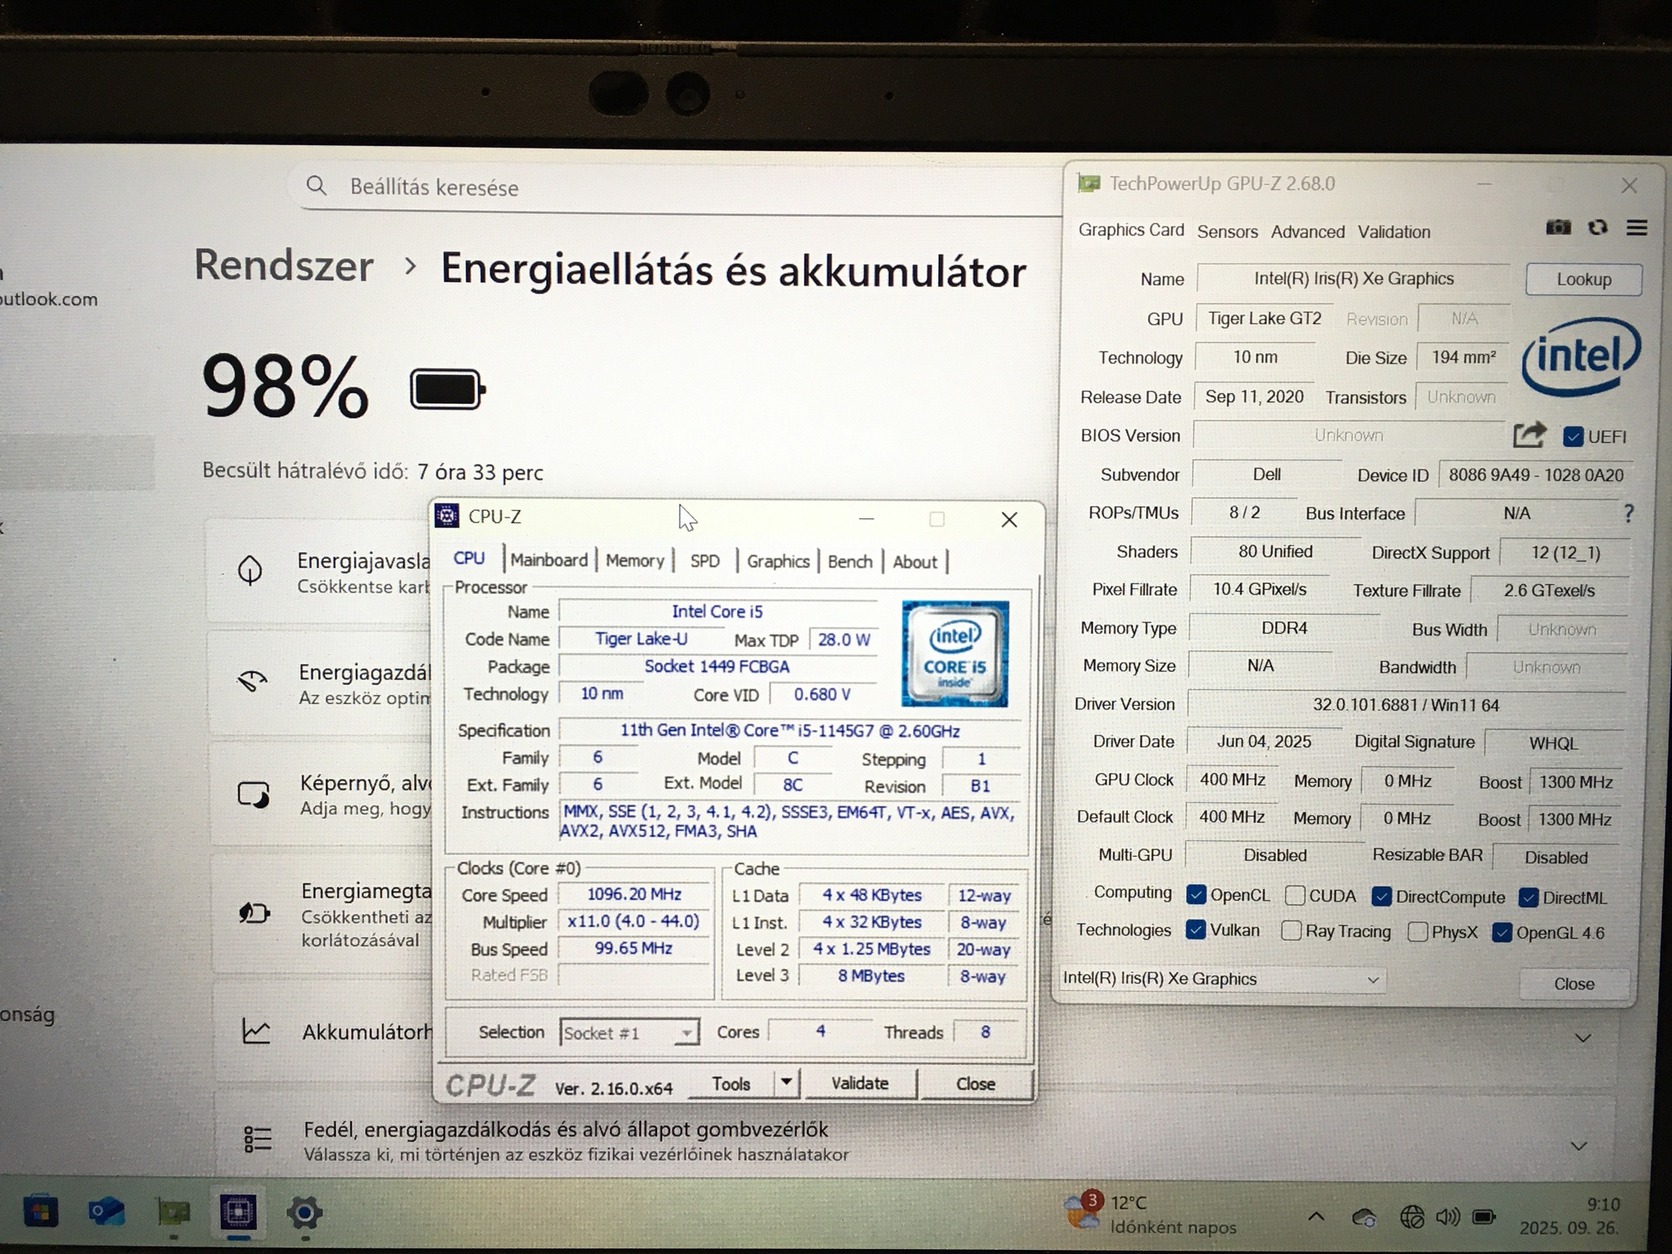This screenshot has width=1672, height=1254.
Task: Toggle the DirectML checkbox
Action: click(x=1529, y=897)
